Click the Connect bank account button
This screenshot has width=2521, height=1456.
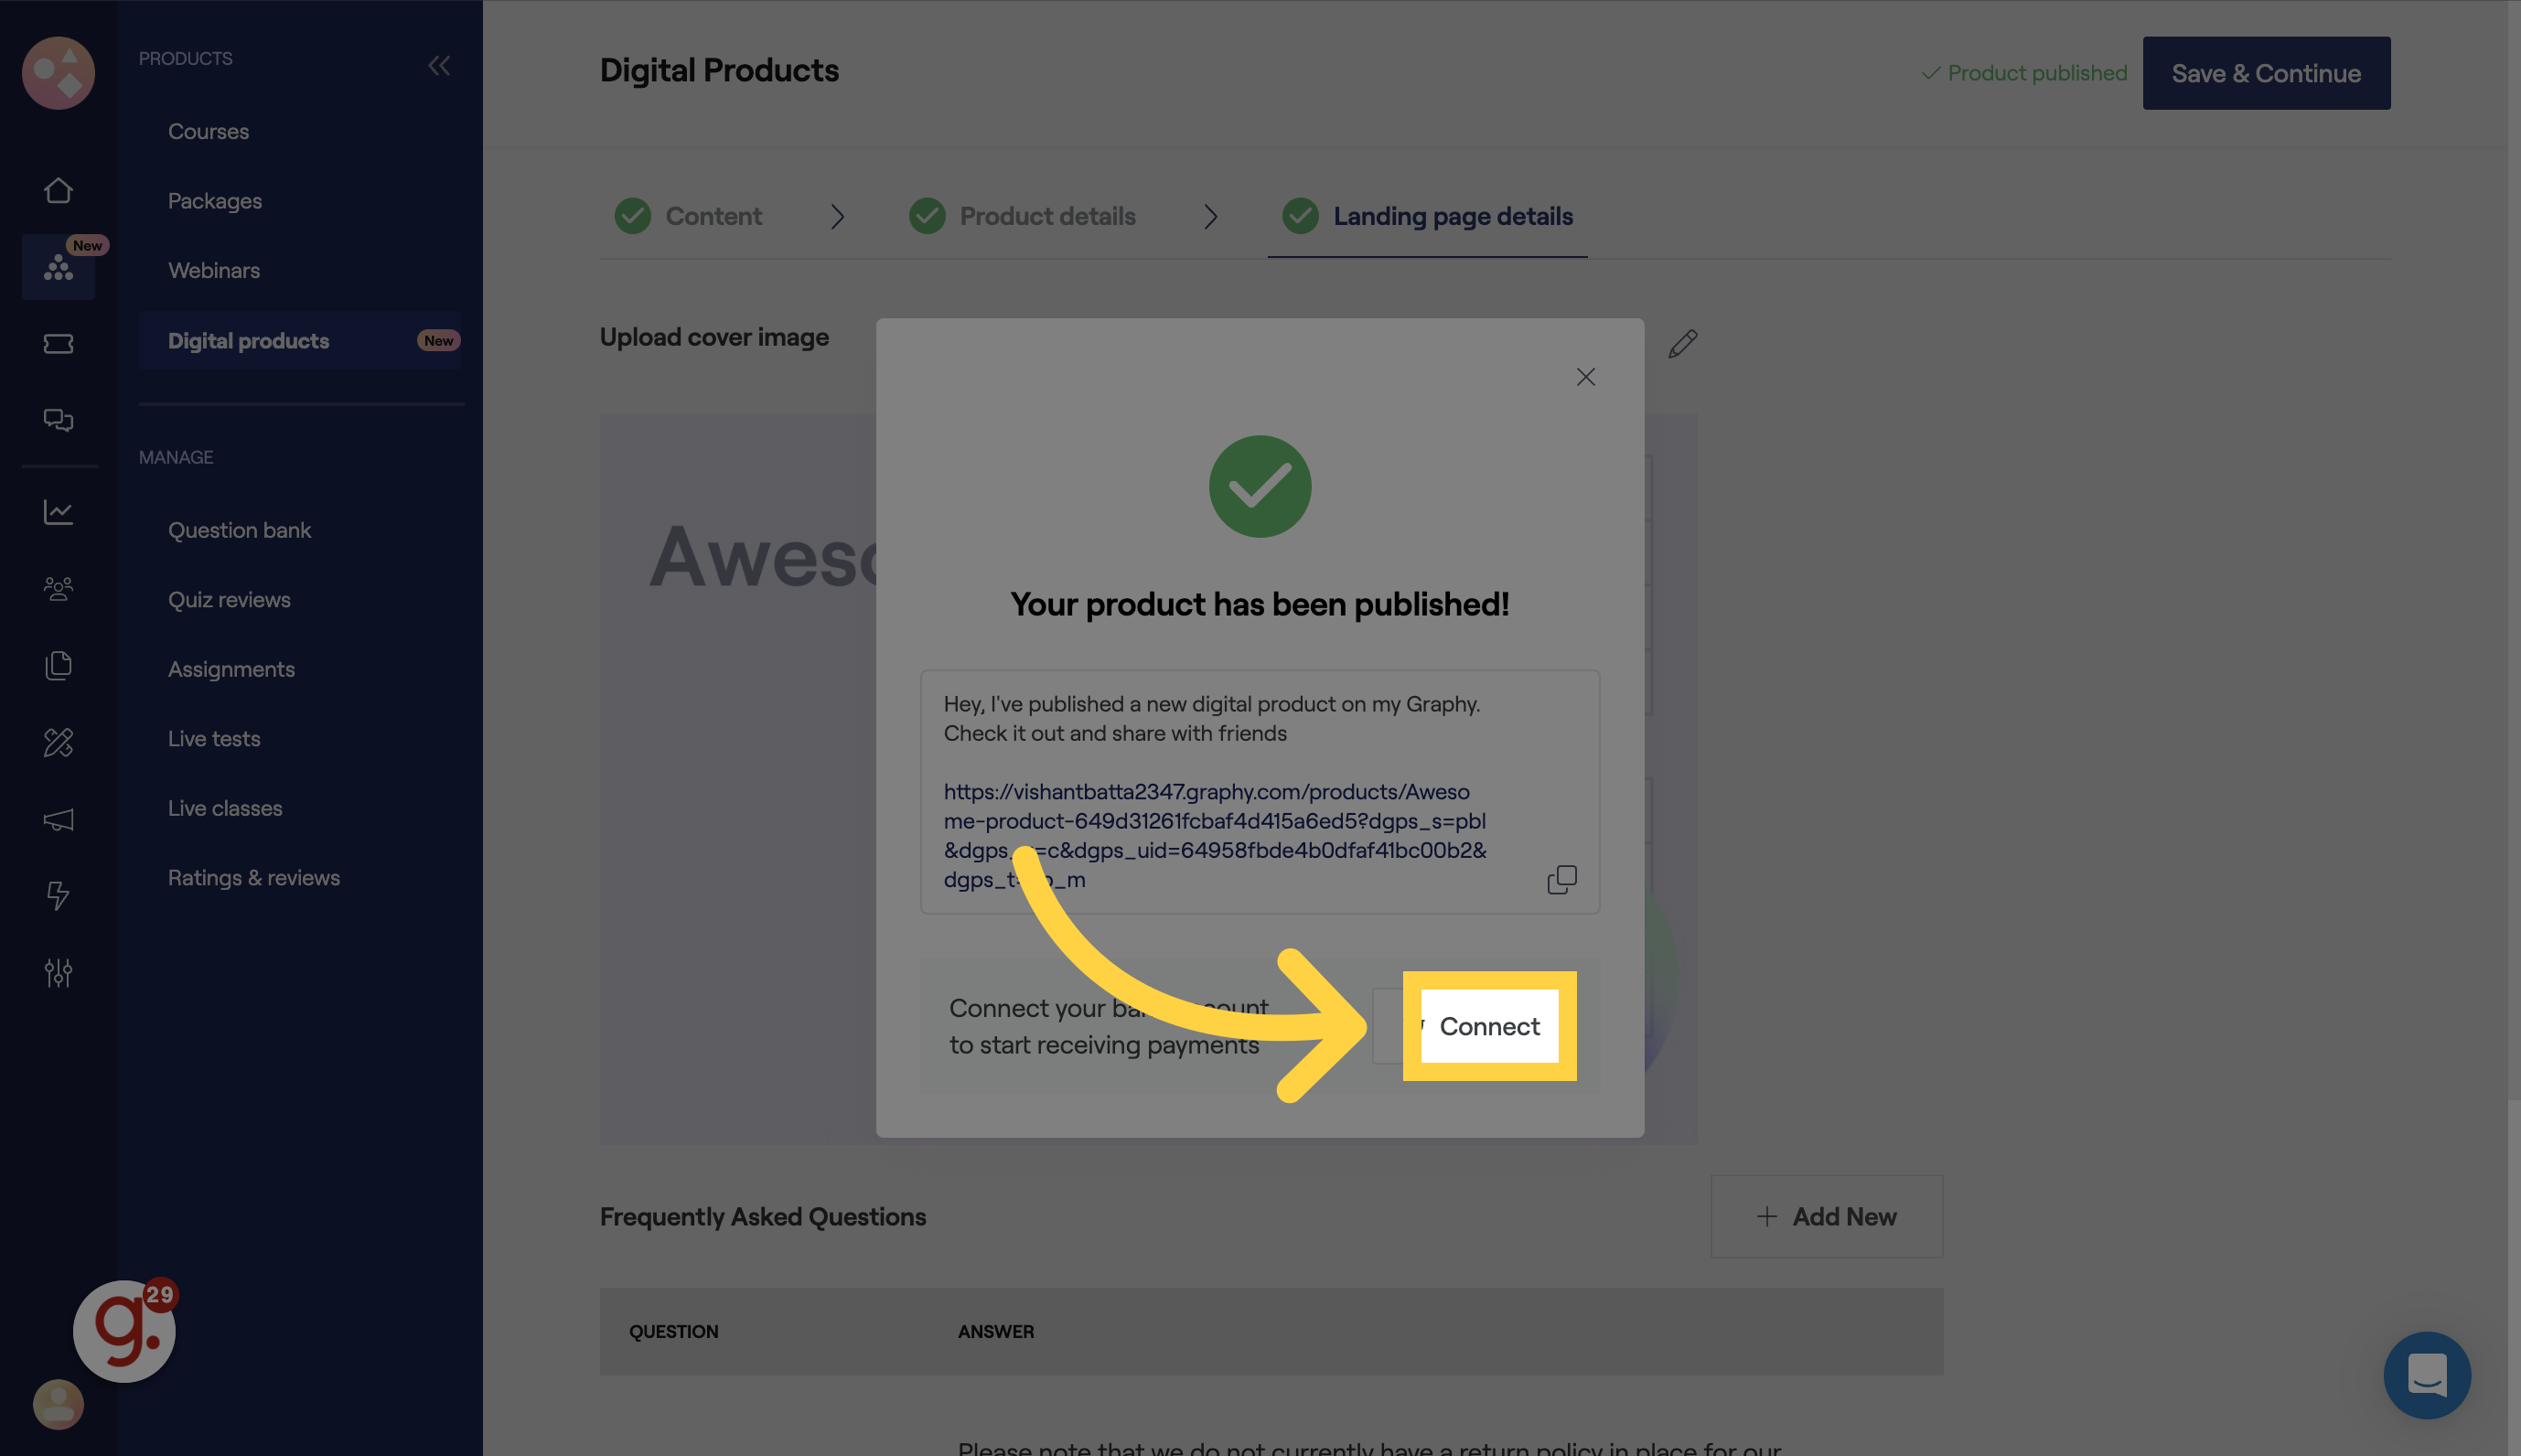click(x=1489, y=1026)
